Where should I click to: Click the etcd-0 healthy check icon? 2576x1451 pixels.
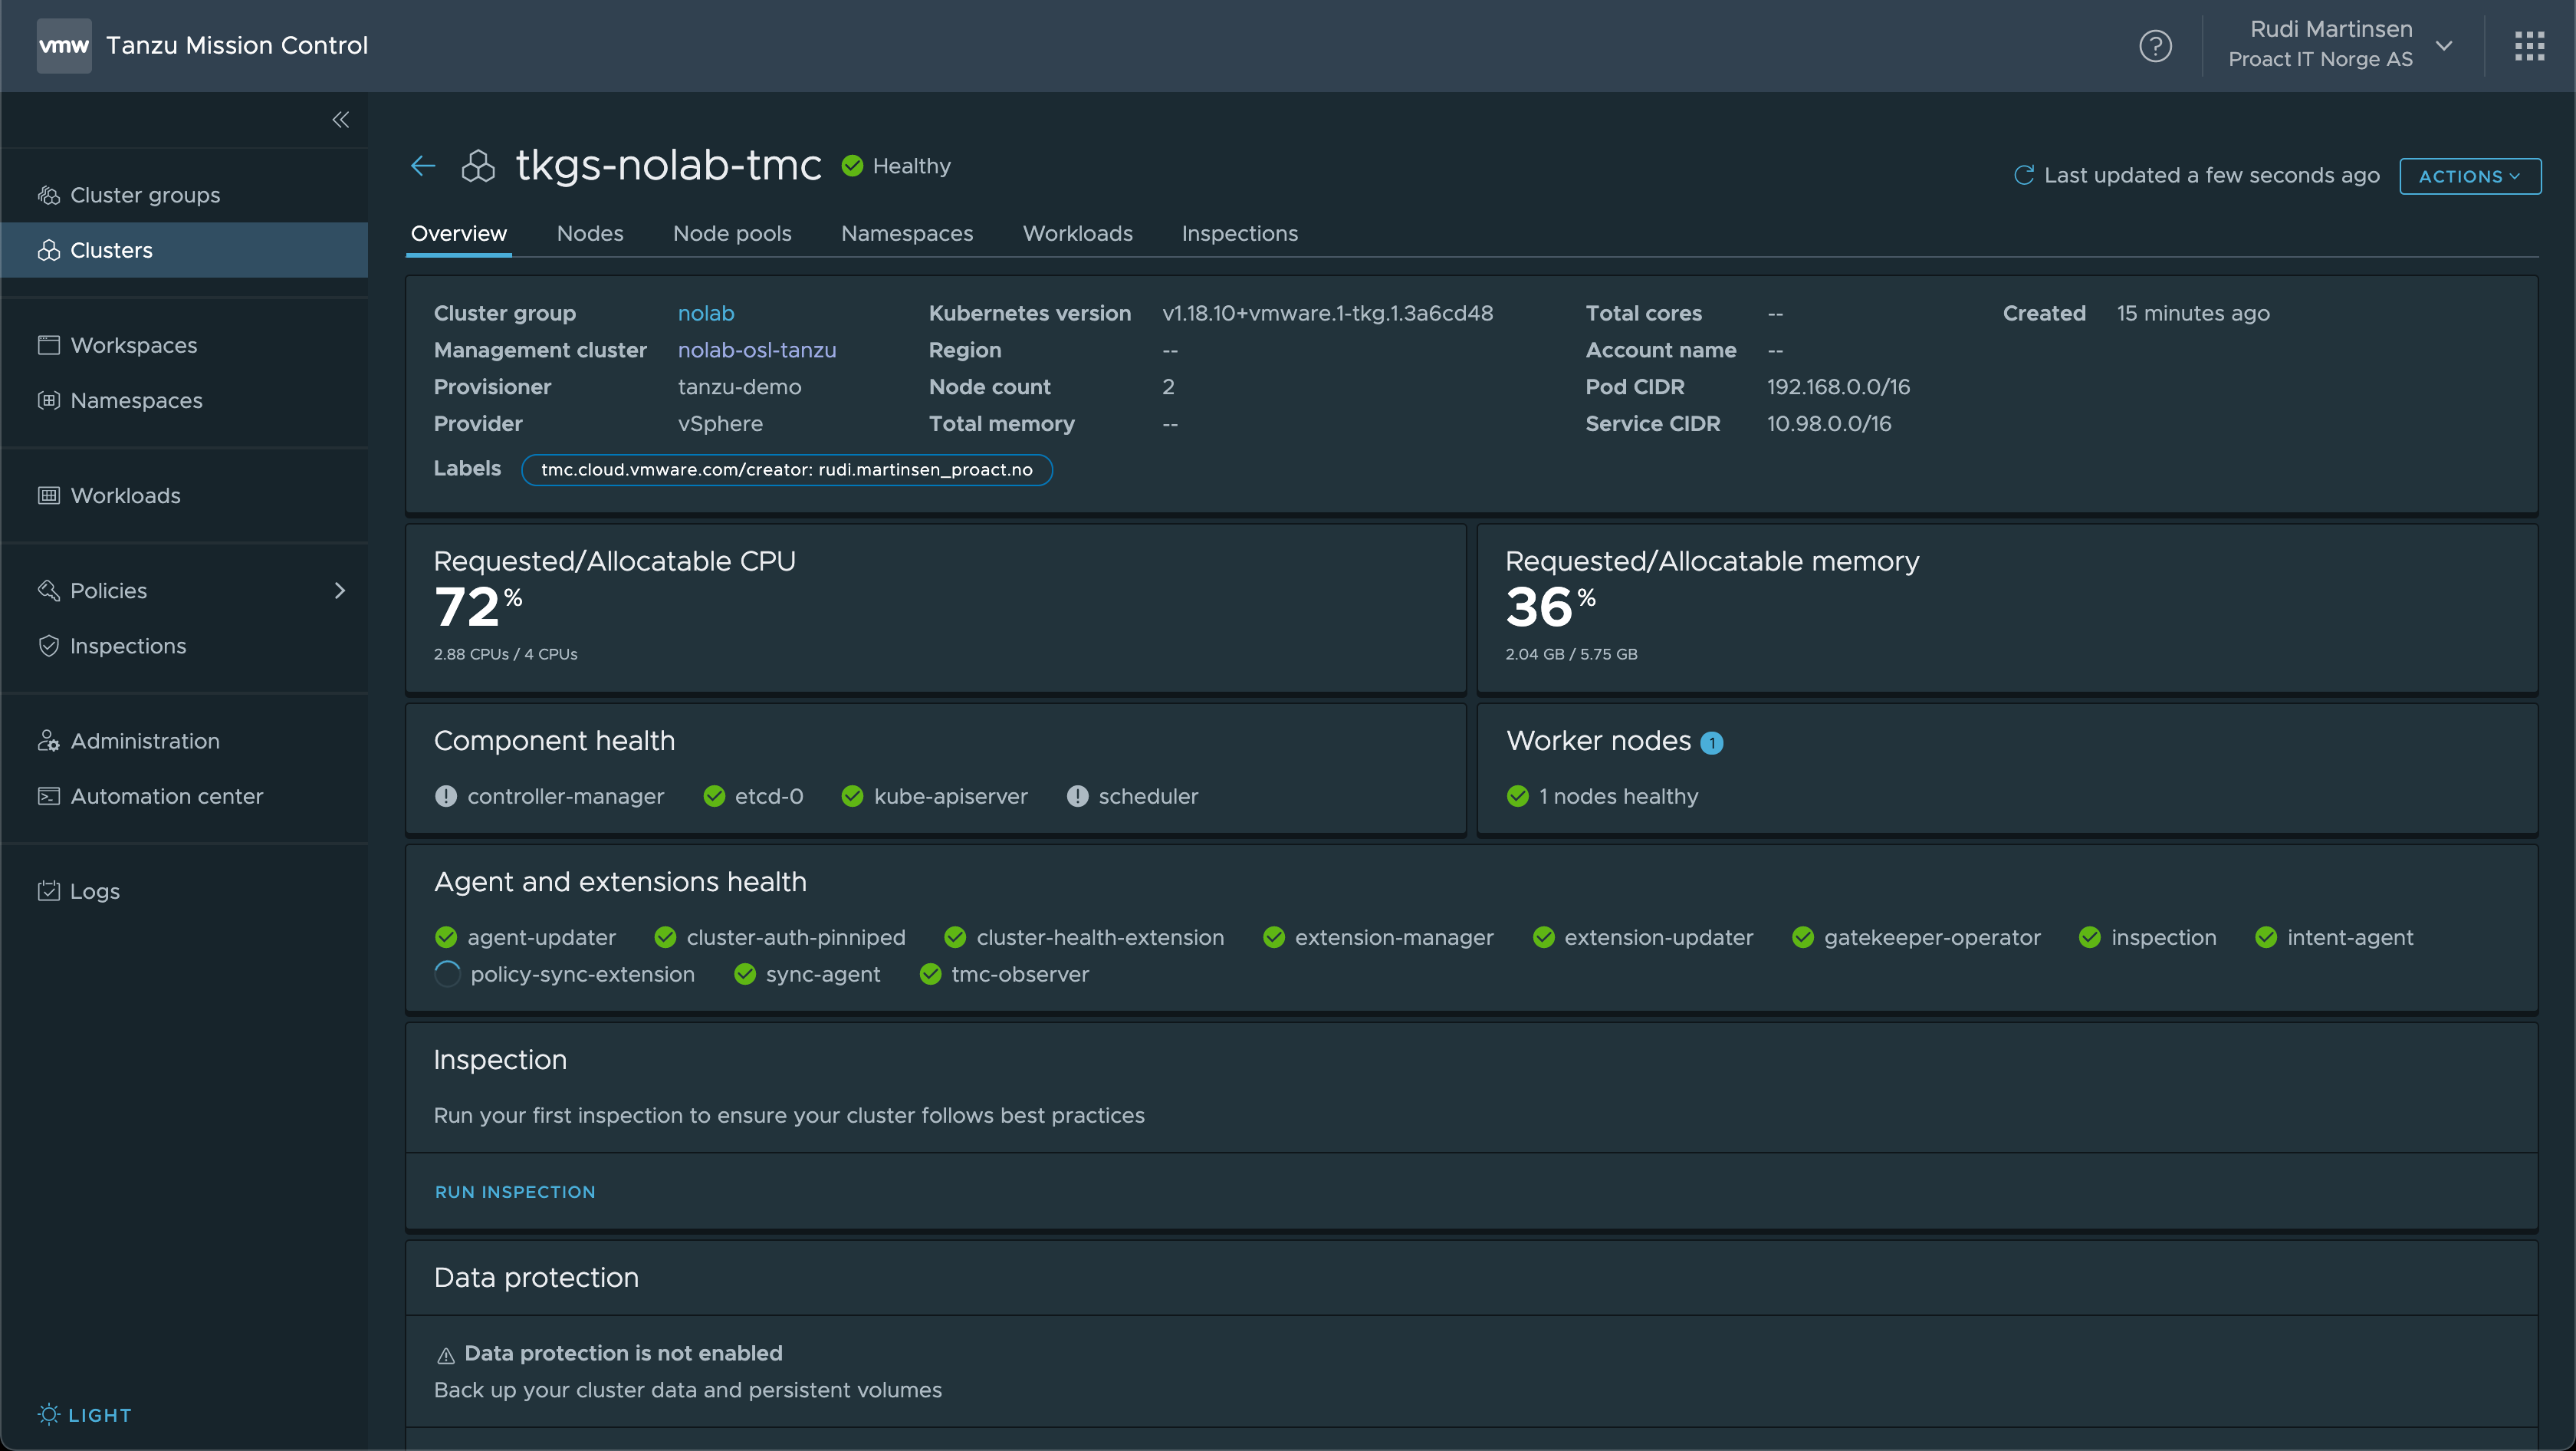click(x=714, y=796)
